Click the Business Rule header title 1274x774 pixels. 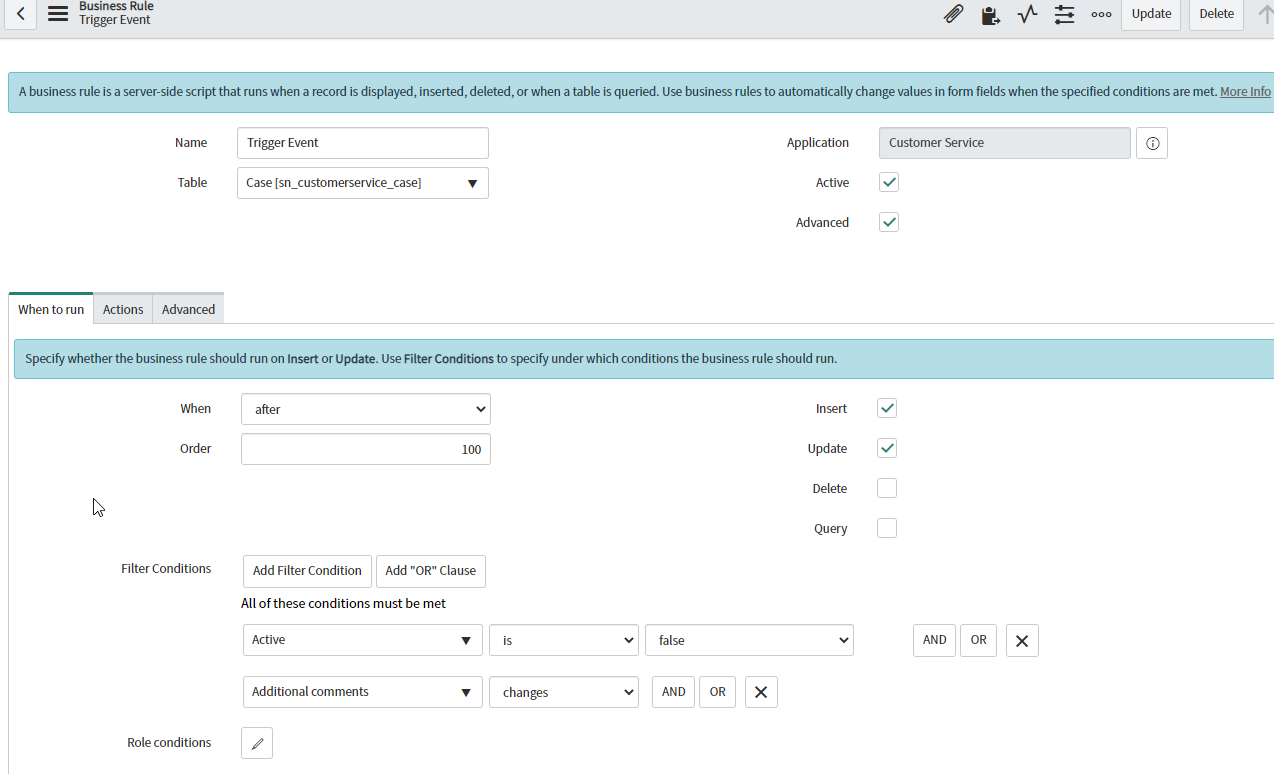(x=116, y=6)
